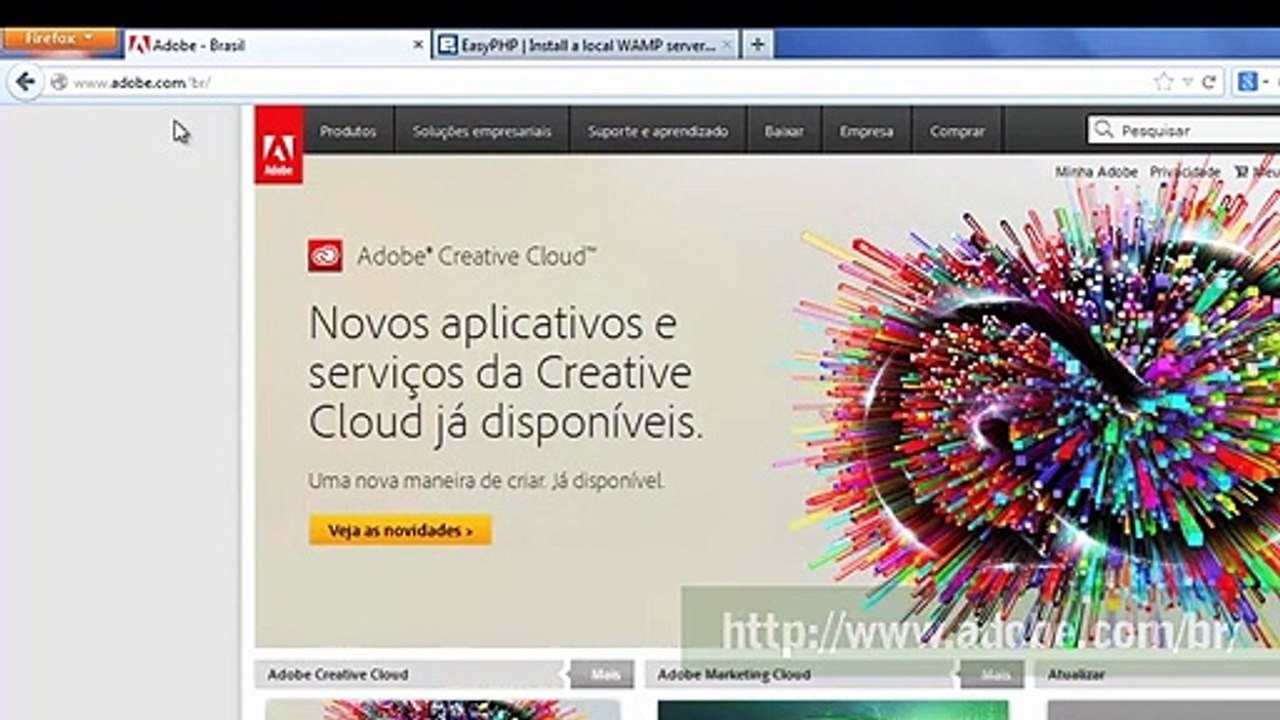Switch to the Adobe - Brasil tab
Viewport: 1280px width, 720px height.
pos(277,45)
